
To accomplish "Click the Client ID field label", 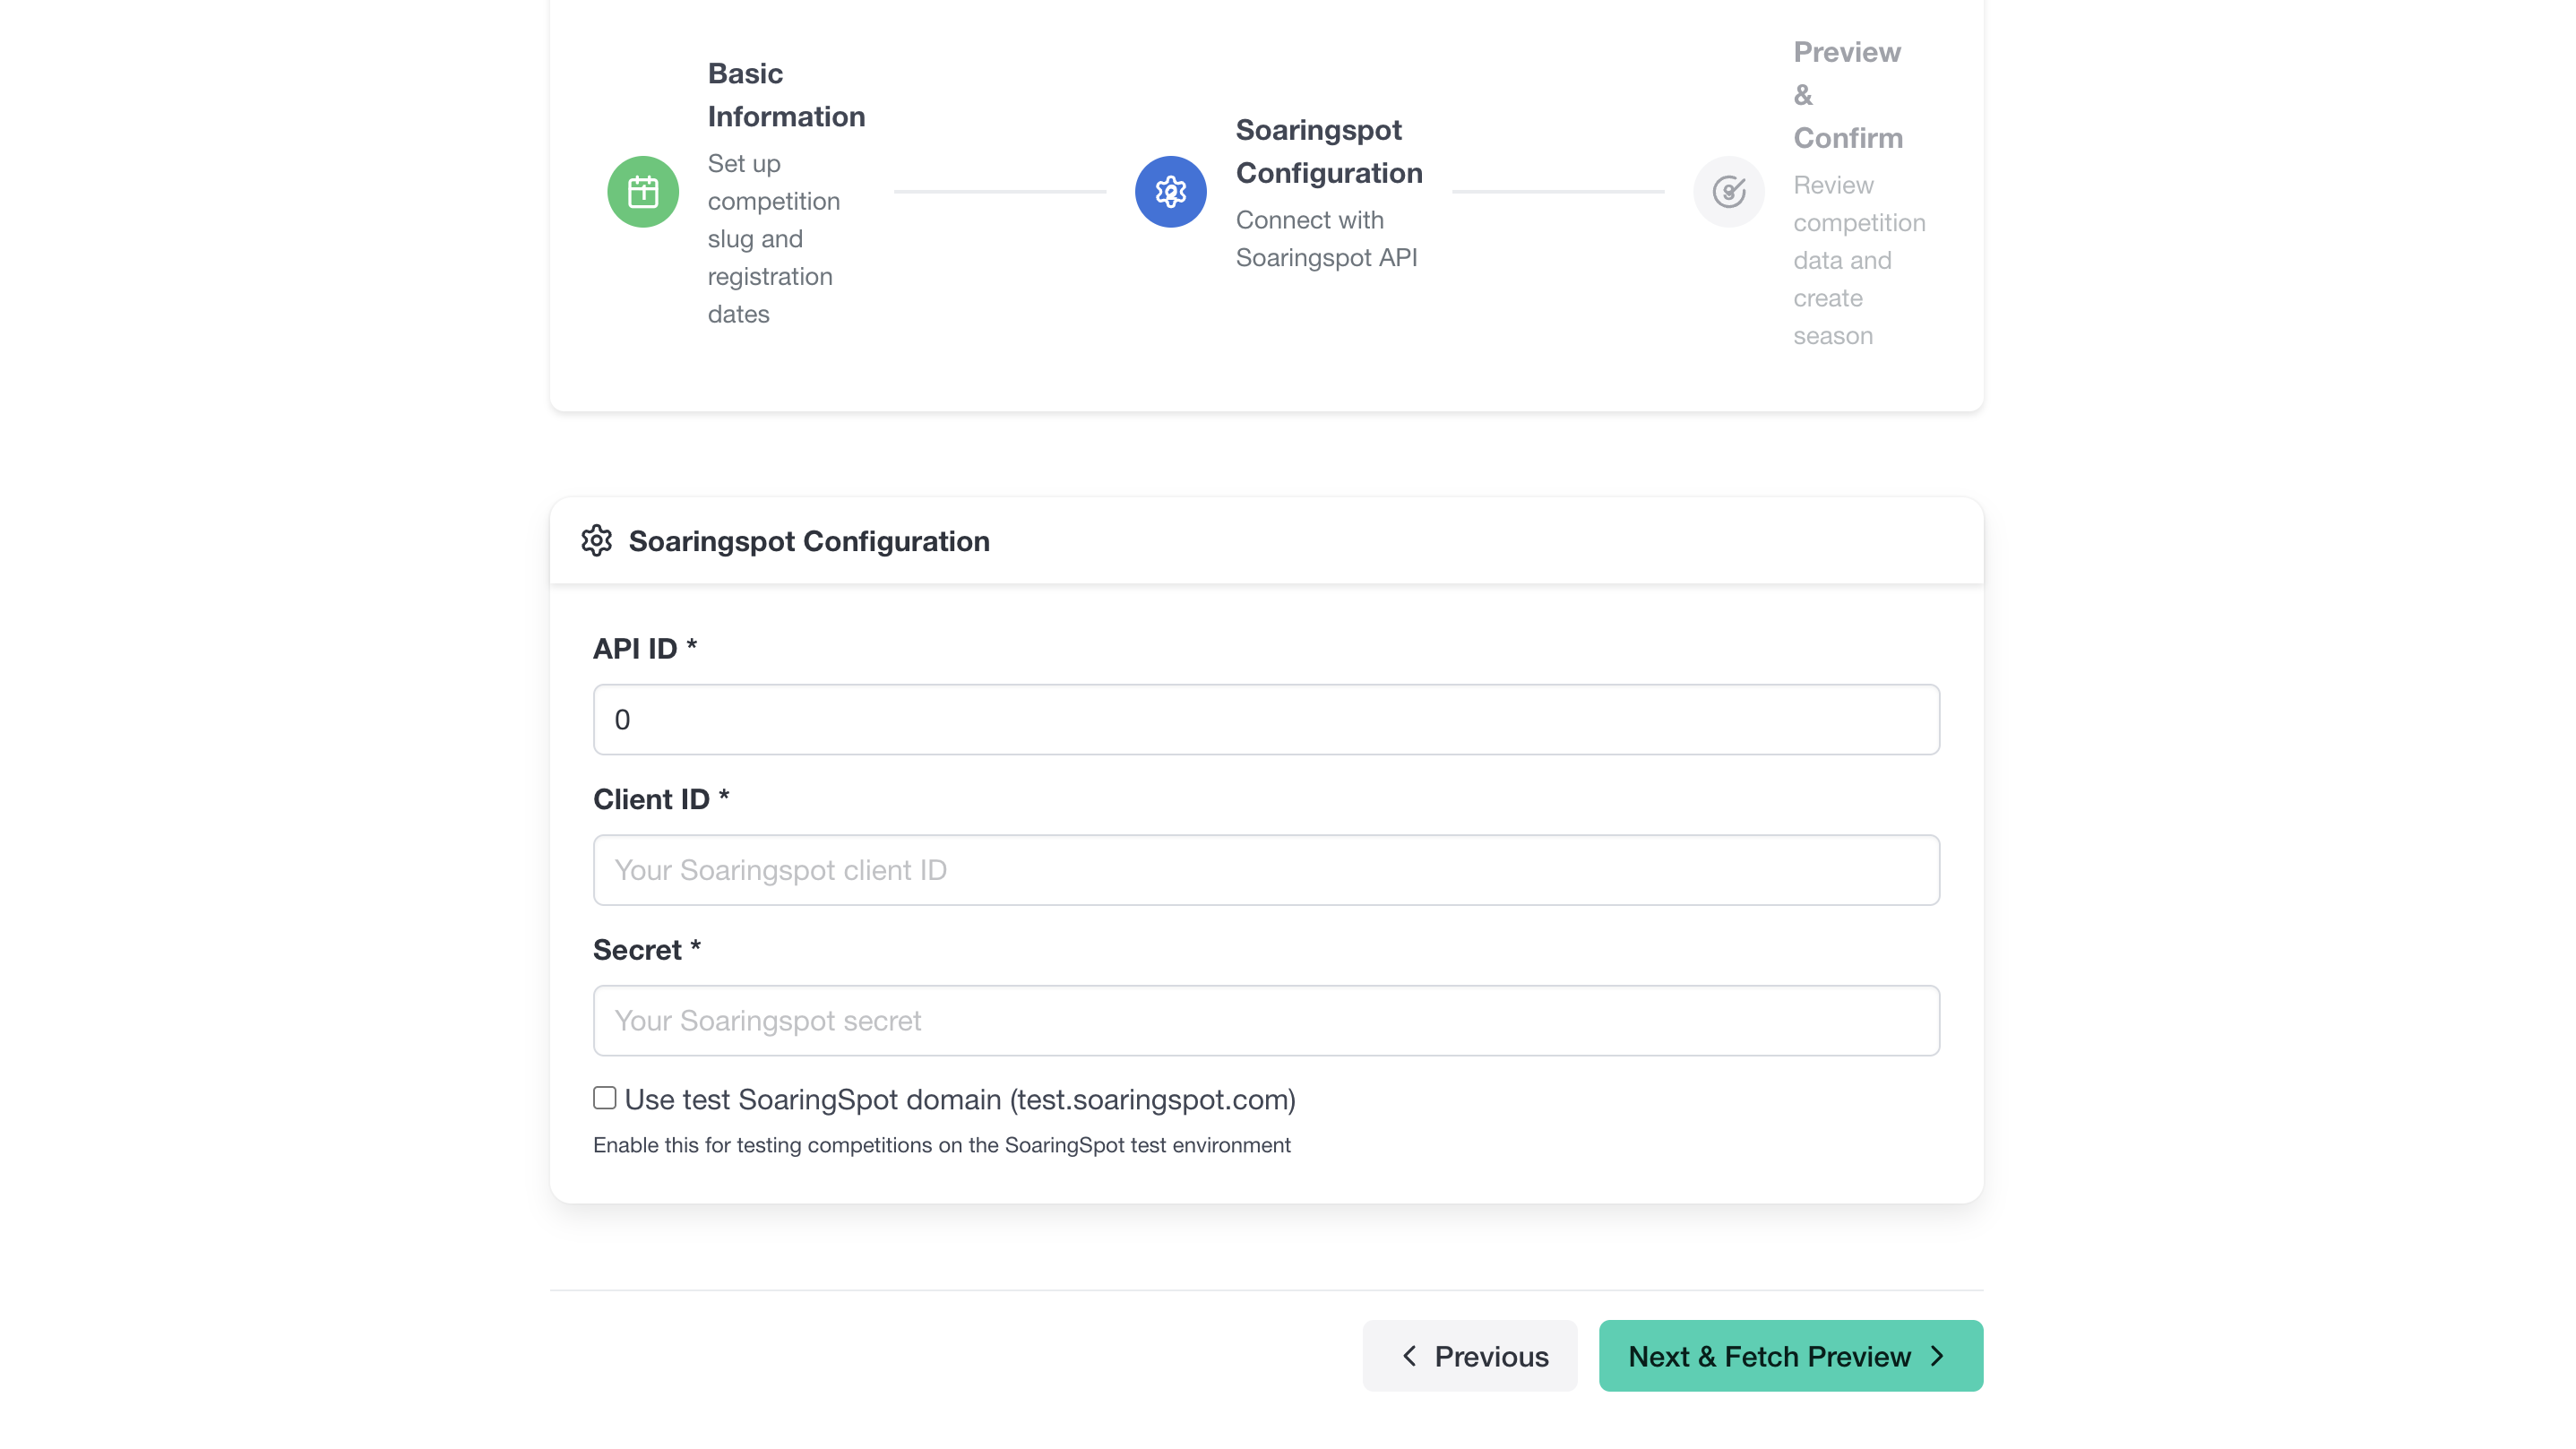I will (x=652, y=800).
